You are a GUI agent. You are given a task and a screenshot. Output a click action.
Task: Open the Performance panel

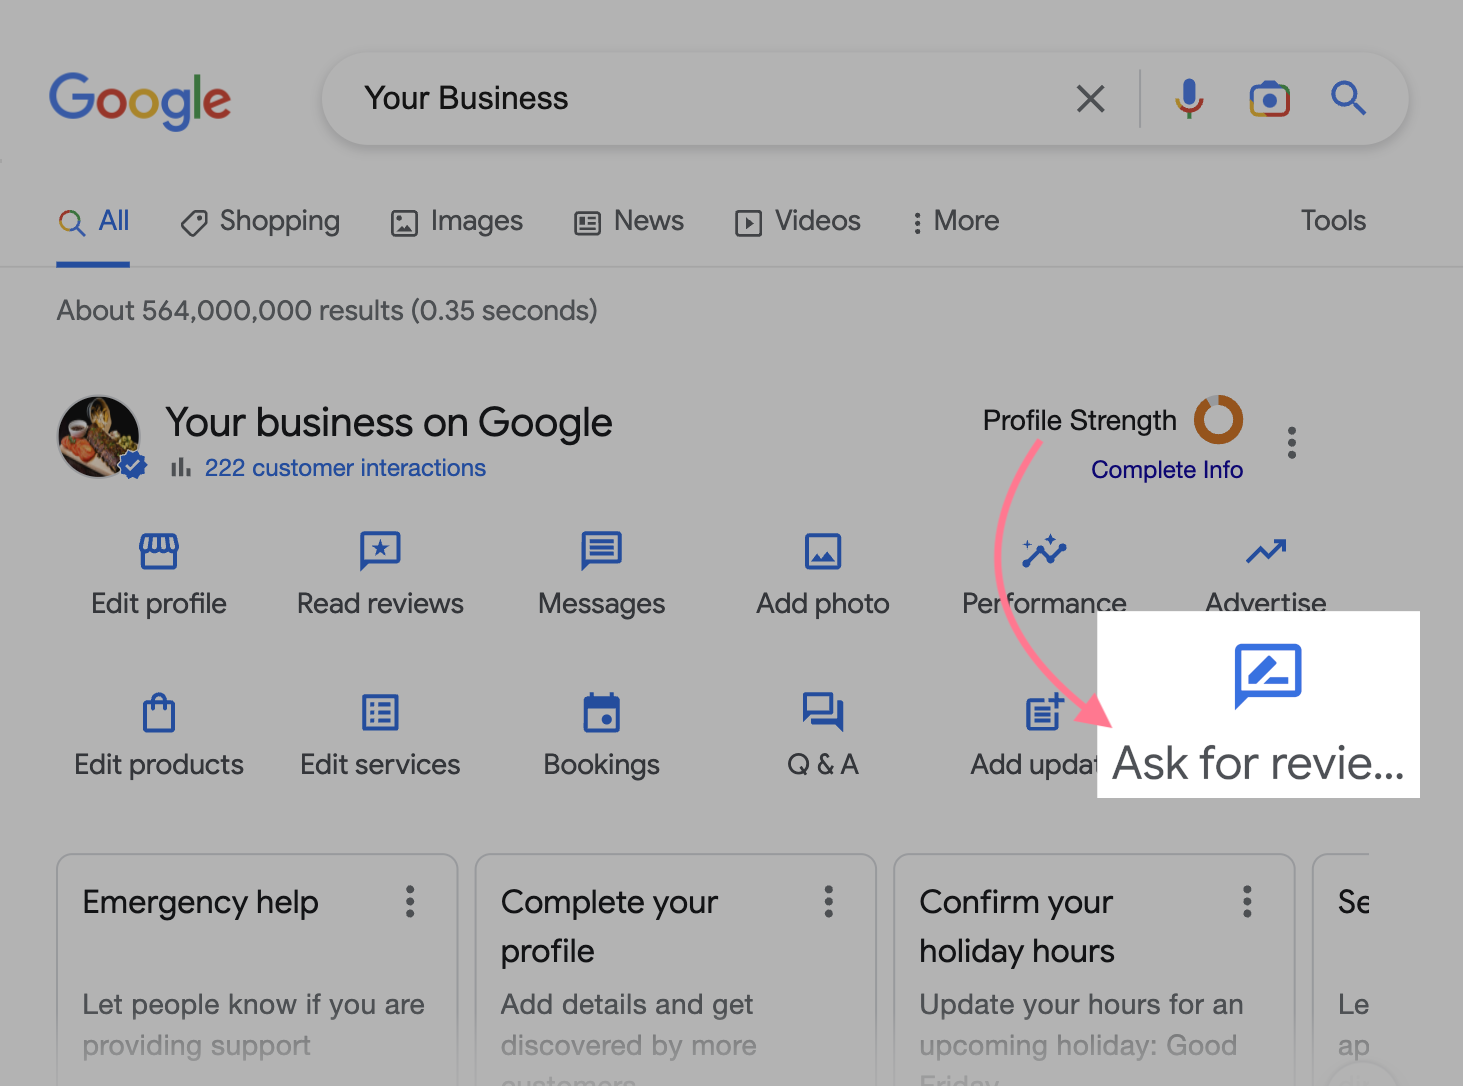[x=1043, y=551]
